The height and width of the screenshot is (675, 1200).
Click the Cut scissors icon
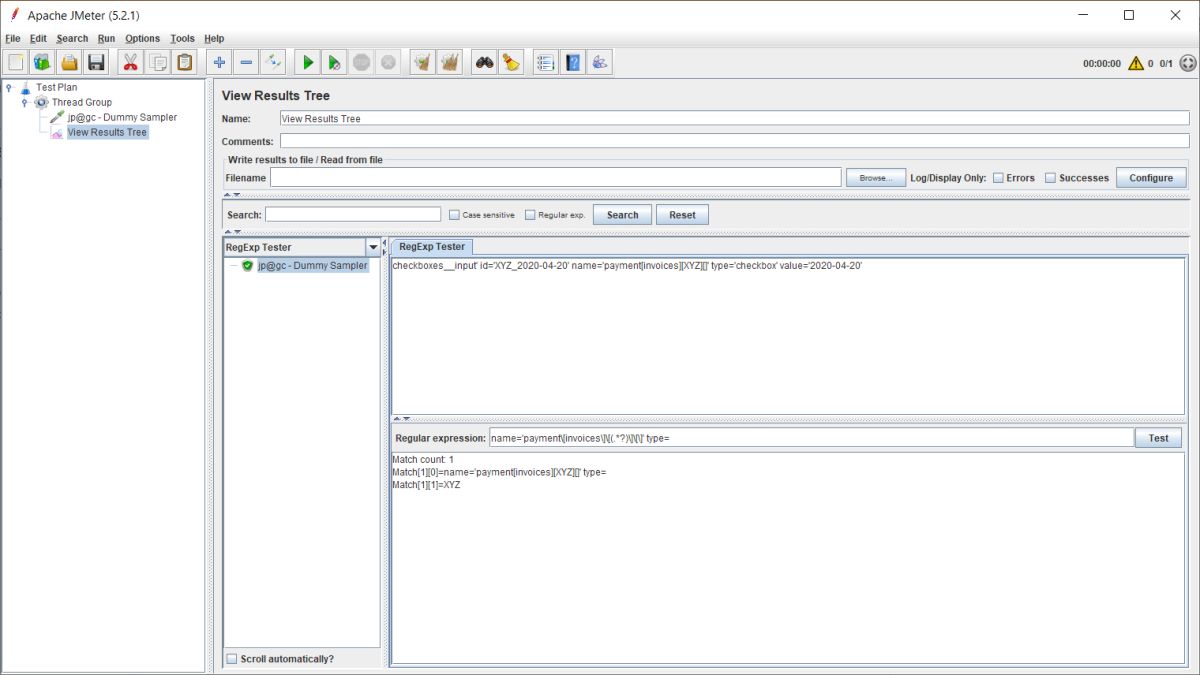click(x=130, y=63)
